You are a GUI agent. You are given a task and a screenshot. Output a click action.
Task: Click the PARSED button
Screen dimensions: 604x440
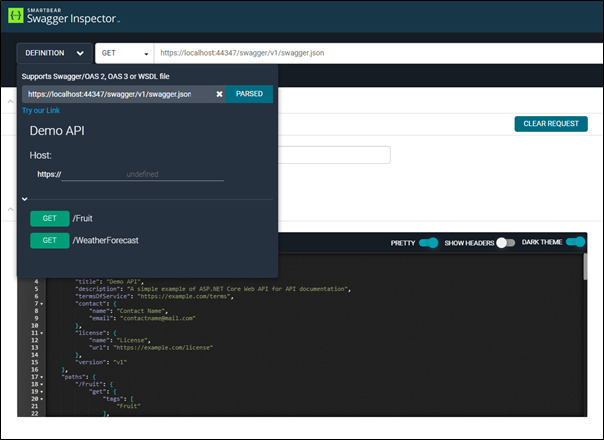click(x=249, y=94)
